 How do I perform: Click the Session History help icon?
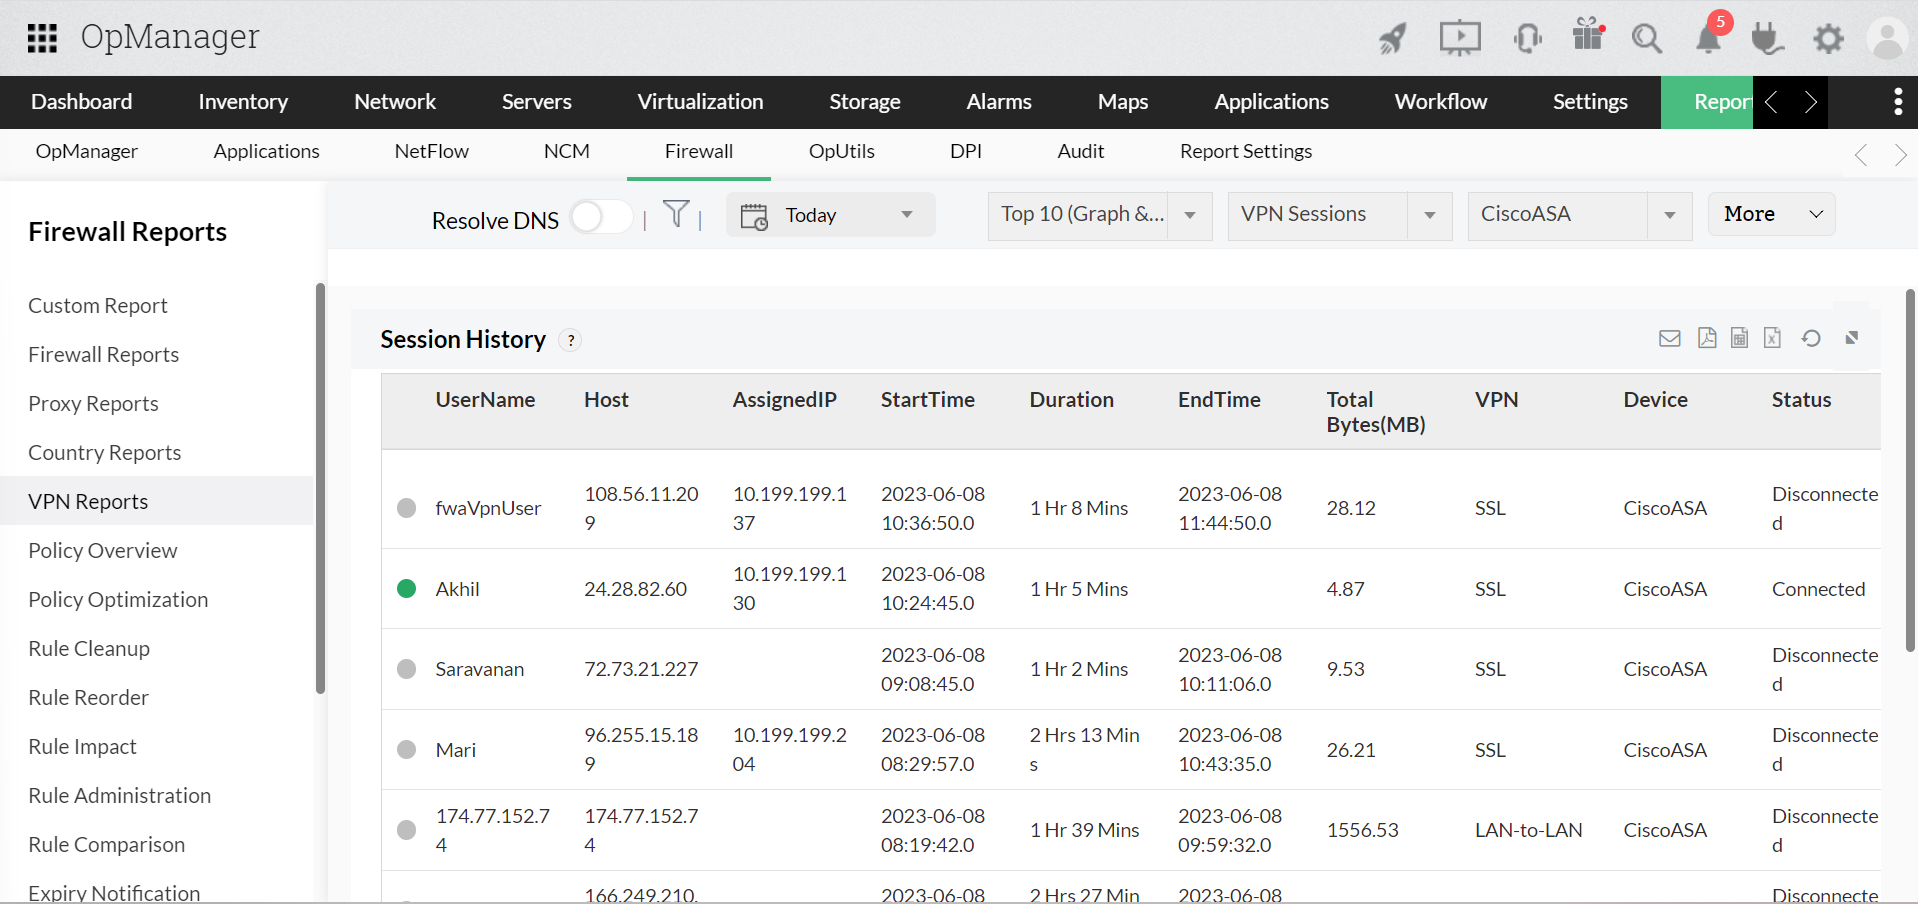[571, 340]
